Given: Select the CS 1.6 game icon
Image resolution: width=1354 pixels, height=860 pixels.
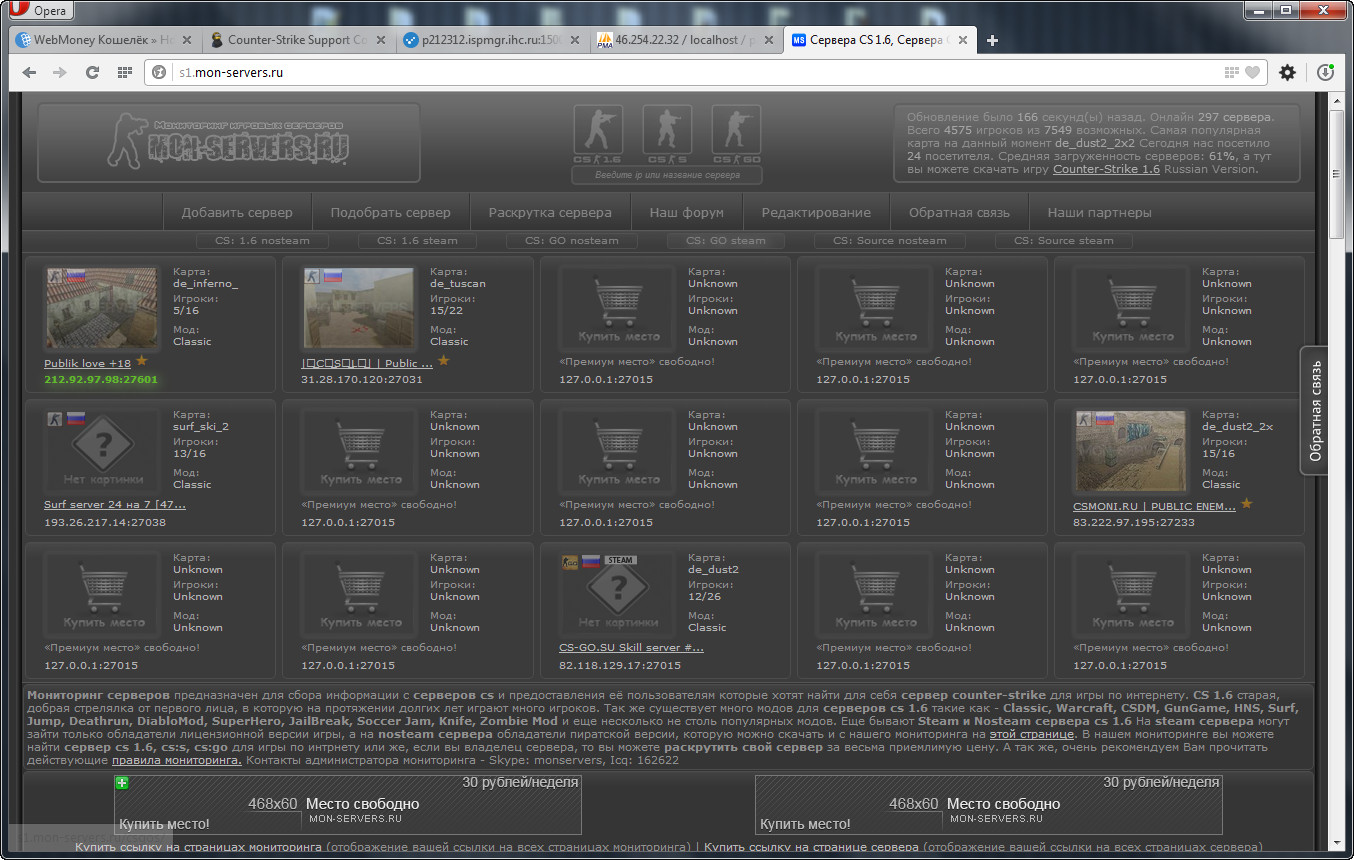Looking at the screenshot, I should click(598, 135).
